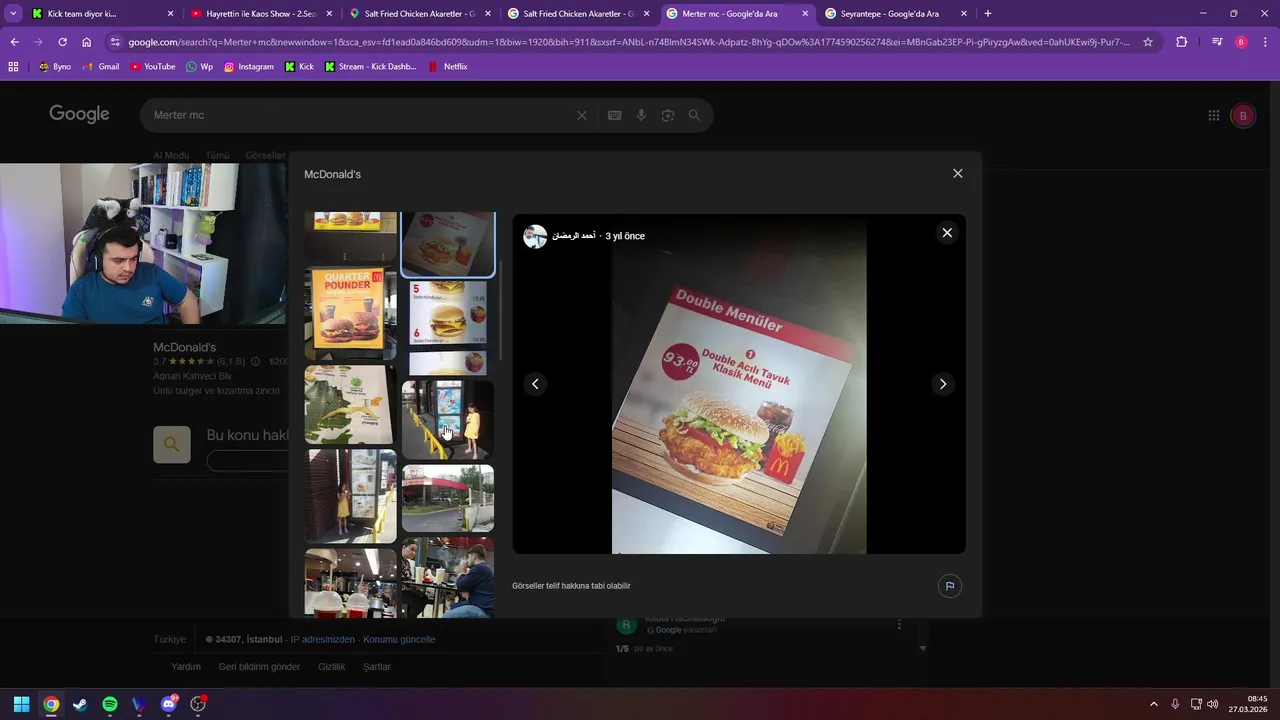Open Discord from the taskbar
The height and width of the screenshot is (720, 1280).
pos(169,704)
